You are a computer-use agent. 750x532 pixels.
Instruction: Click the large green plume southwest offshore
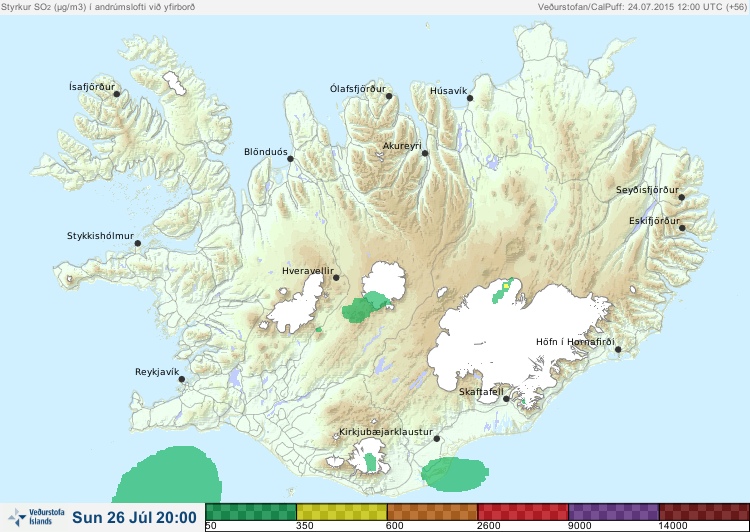(168, 475)
